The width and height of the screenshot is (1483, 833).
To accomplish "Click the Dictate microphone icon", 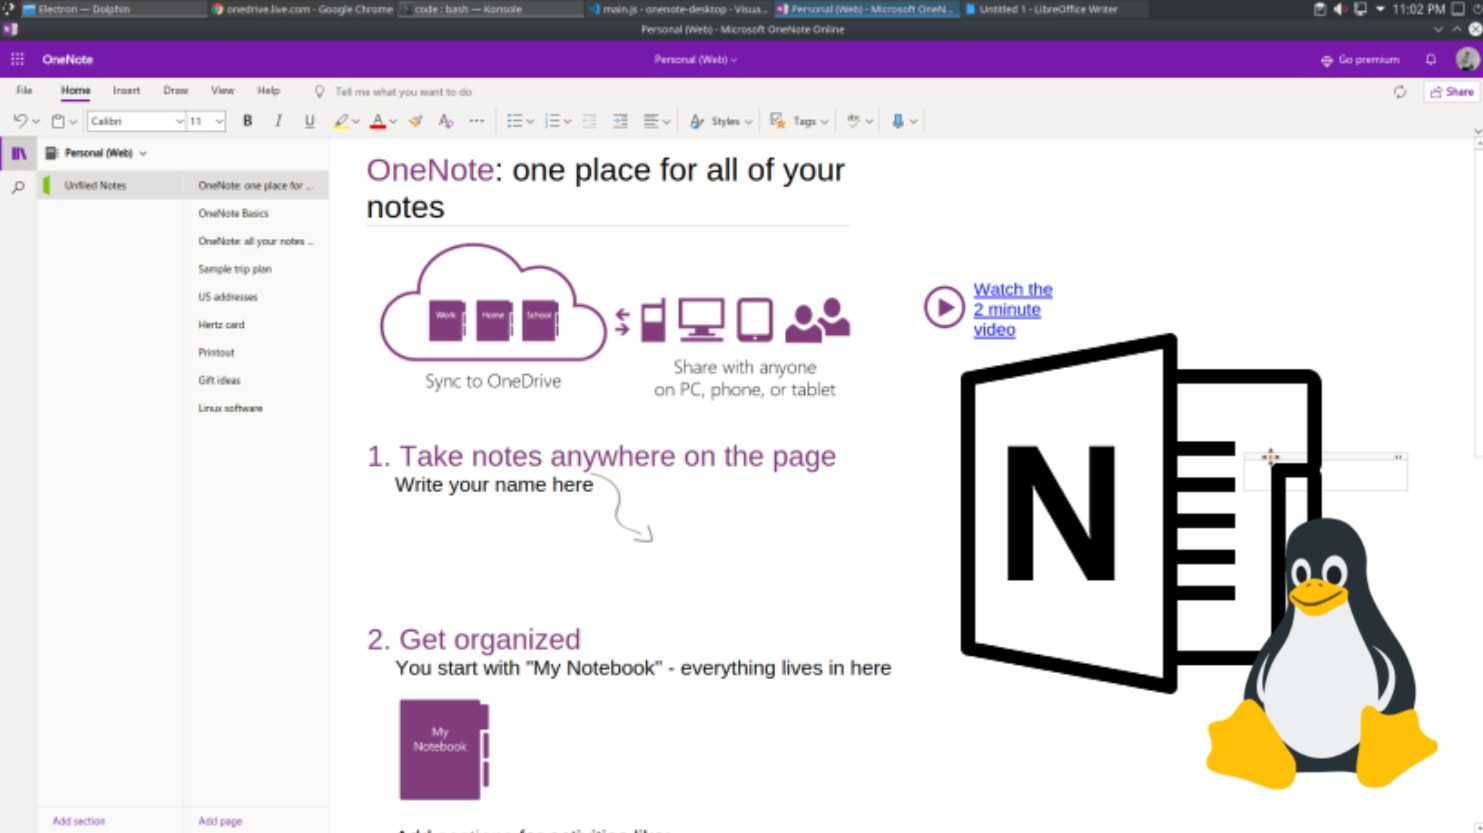I will [898, 121].
